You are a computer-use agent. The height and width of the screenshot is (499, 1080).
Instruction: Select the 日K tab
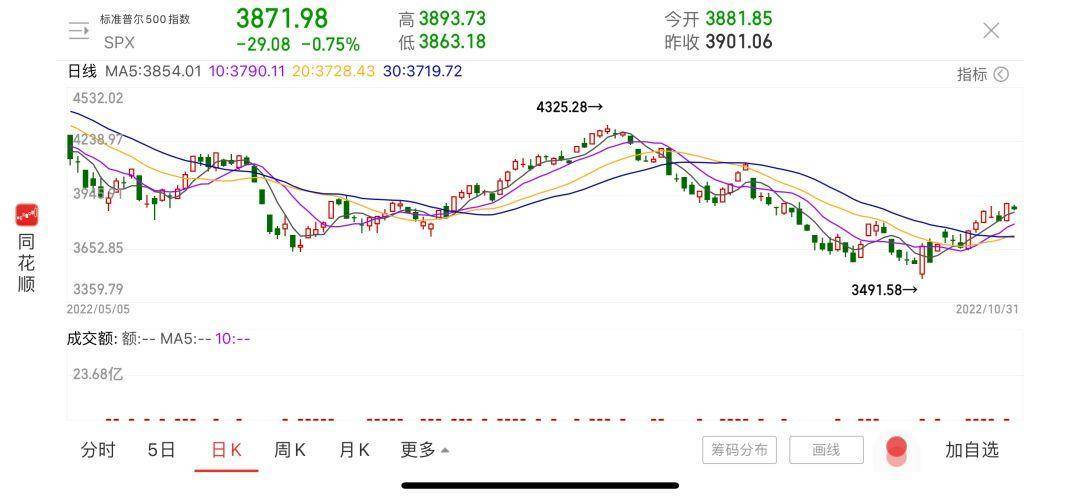pyautogui.click(x=226, y=450)
